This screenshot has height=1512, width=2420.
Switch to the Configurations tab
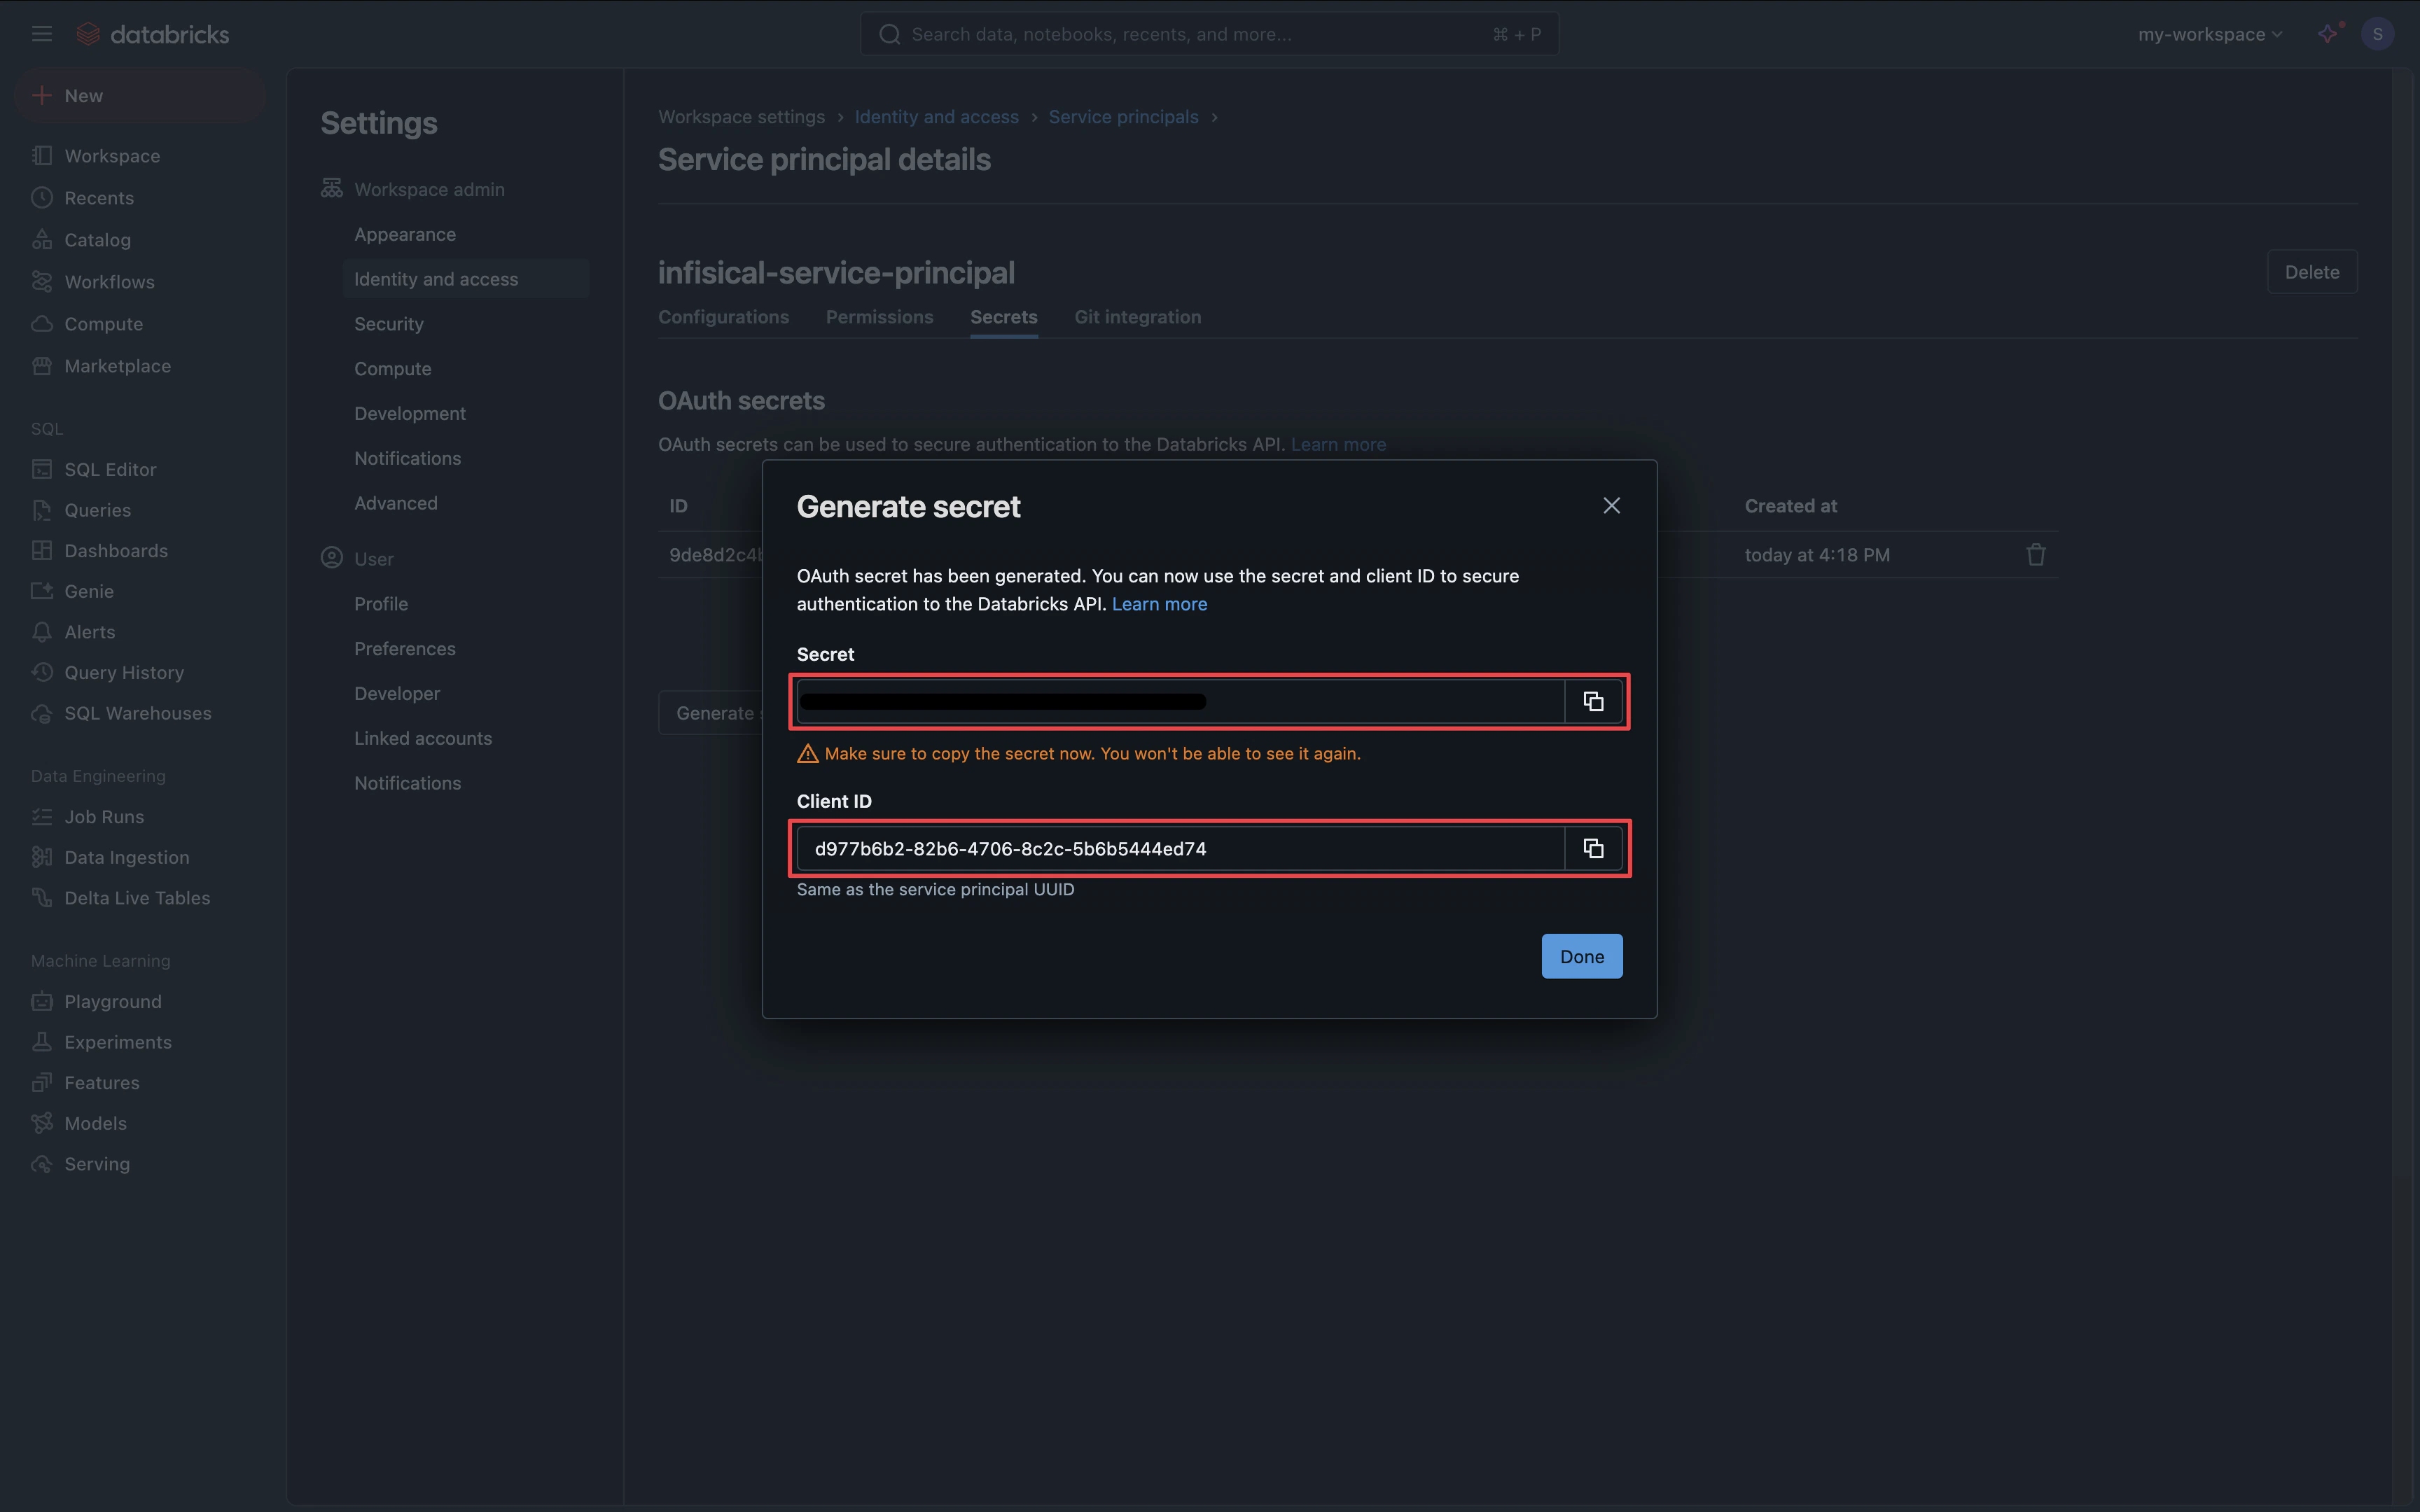(724, 317)
